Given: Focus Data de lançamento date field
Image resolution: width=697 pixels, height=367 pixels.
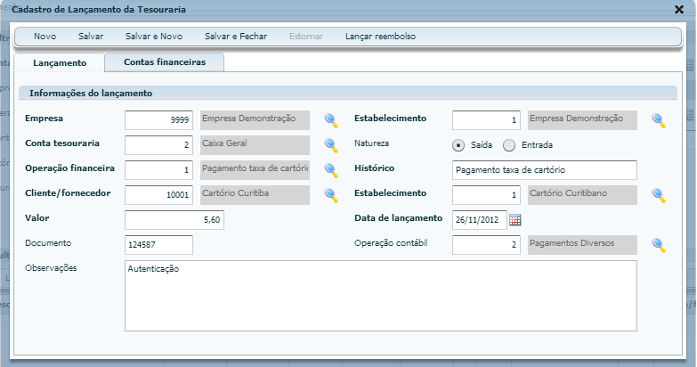Looking at the screenshot, I should [479, 219].
